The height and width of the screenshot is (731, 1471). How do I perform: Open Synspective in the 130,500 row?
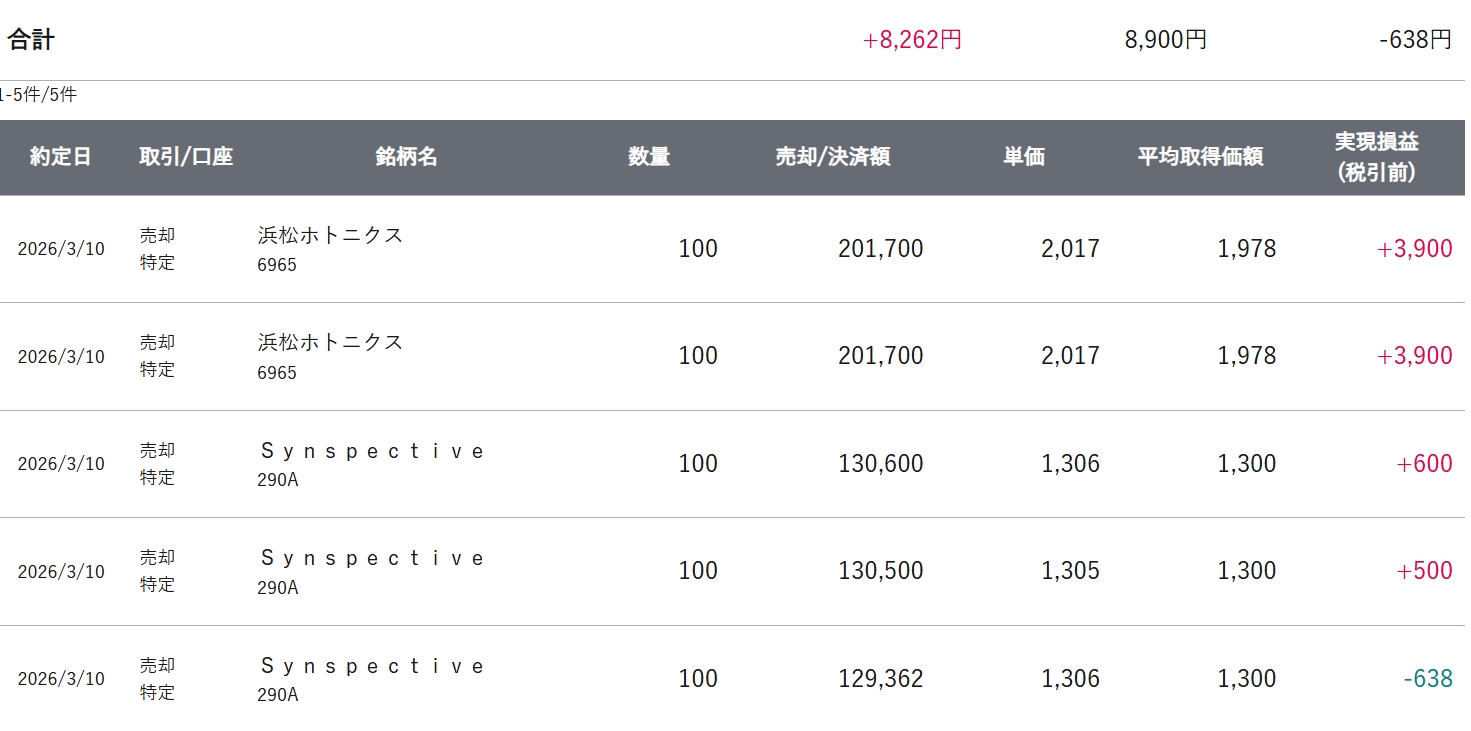pos(372,558)
